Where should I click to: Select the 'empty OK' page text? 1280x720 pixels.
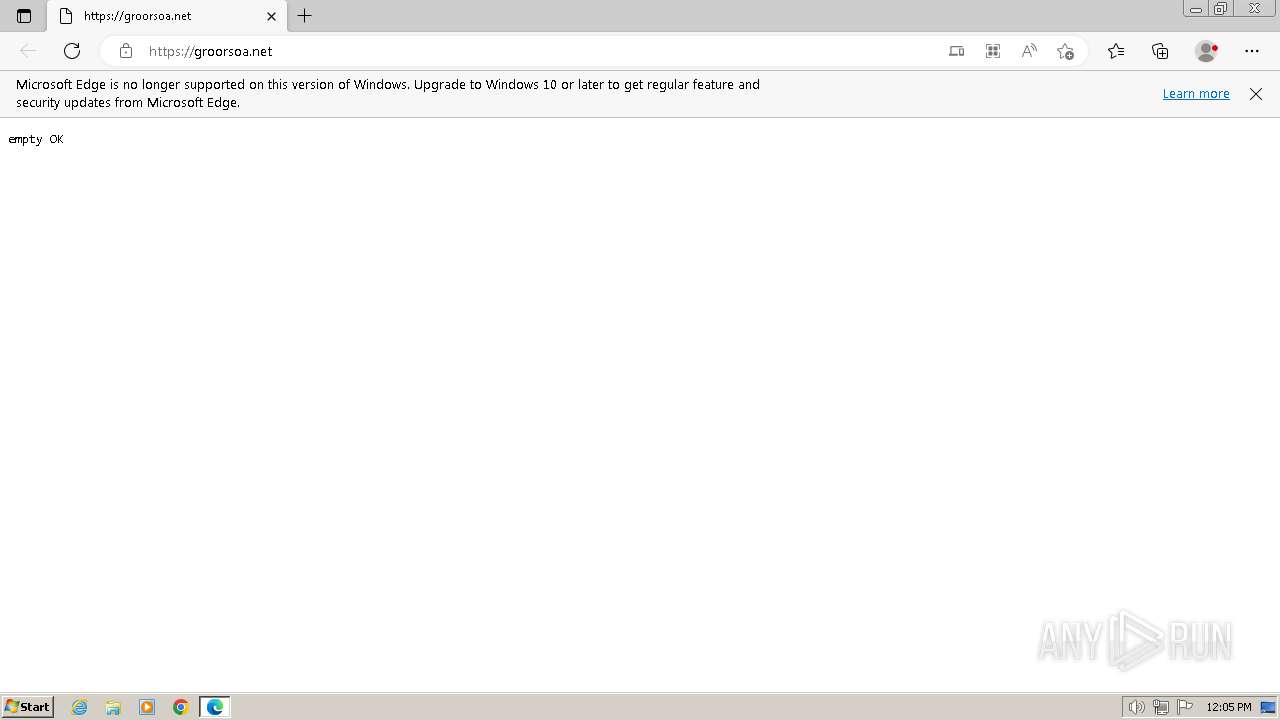pyautogui.click(x=36, y=139)
